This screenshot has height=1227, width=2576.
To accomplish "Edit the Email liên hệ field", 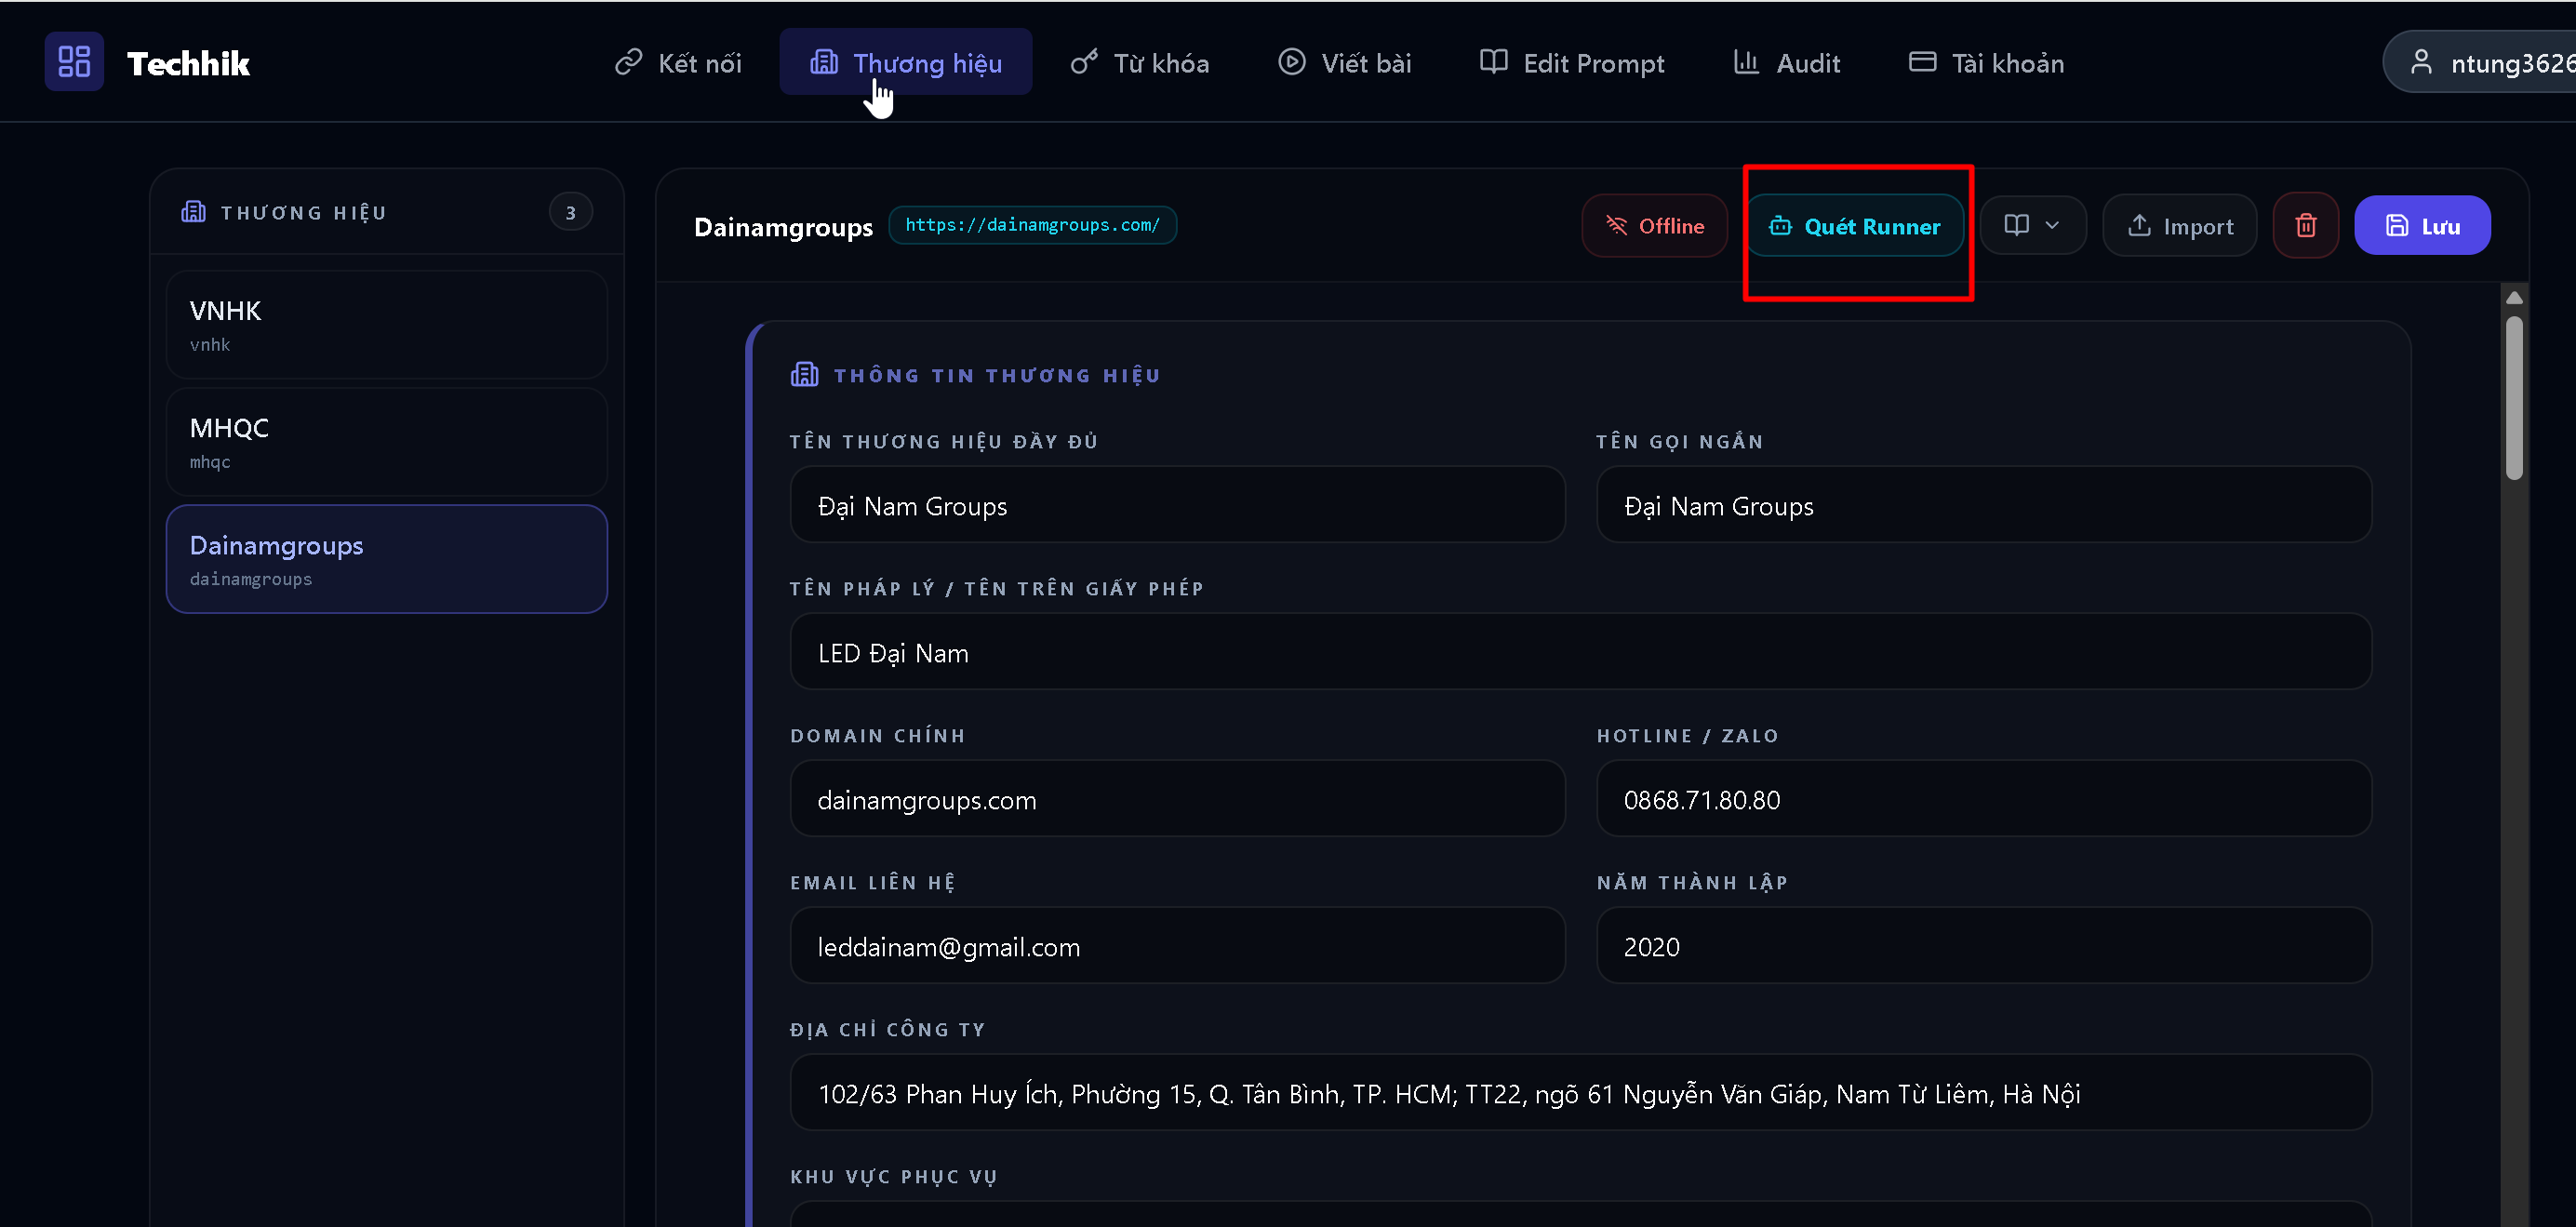I will coord(1177,947).
